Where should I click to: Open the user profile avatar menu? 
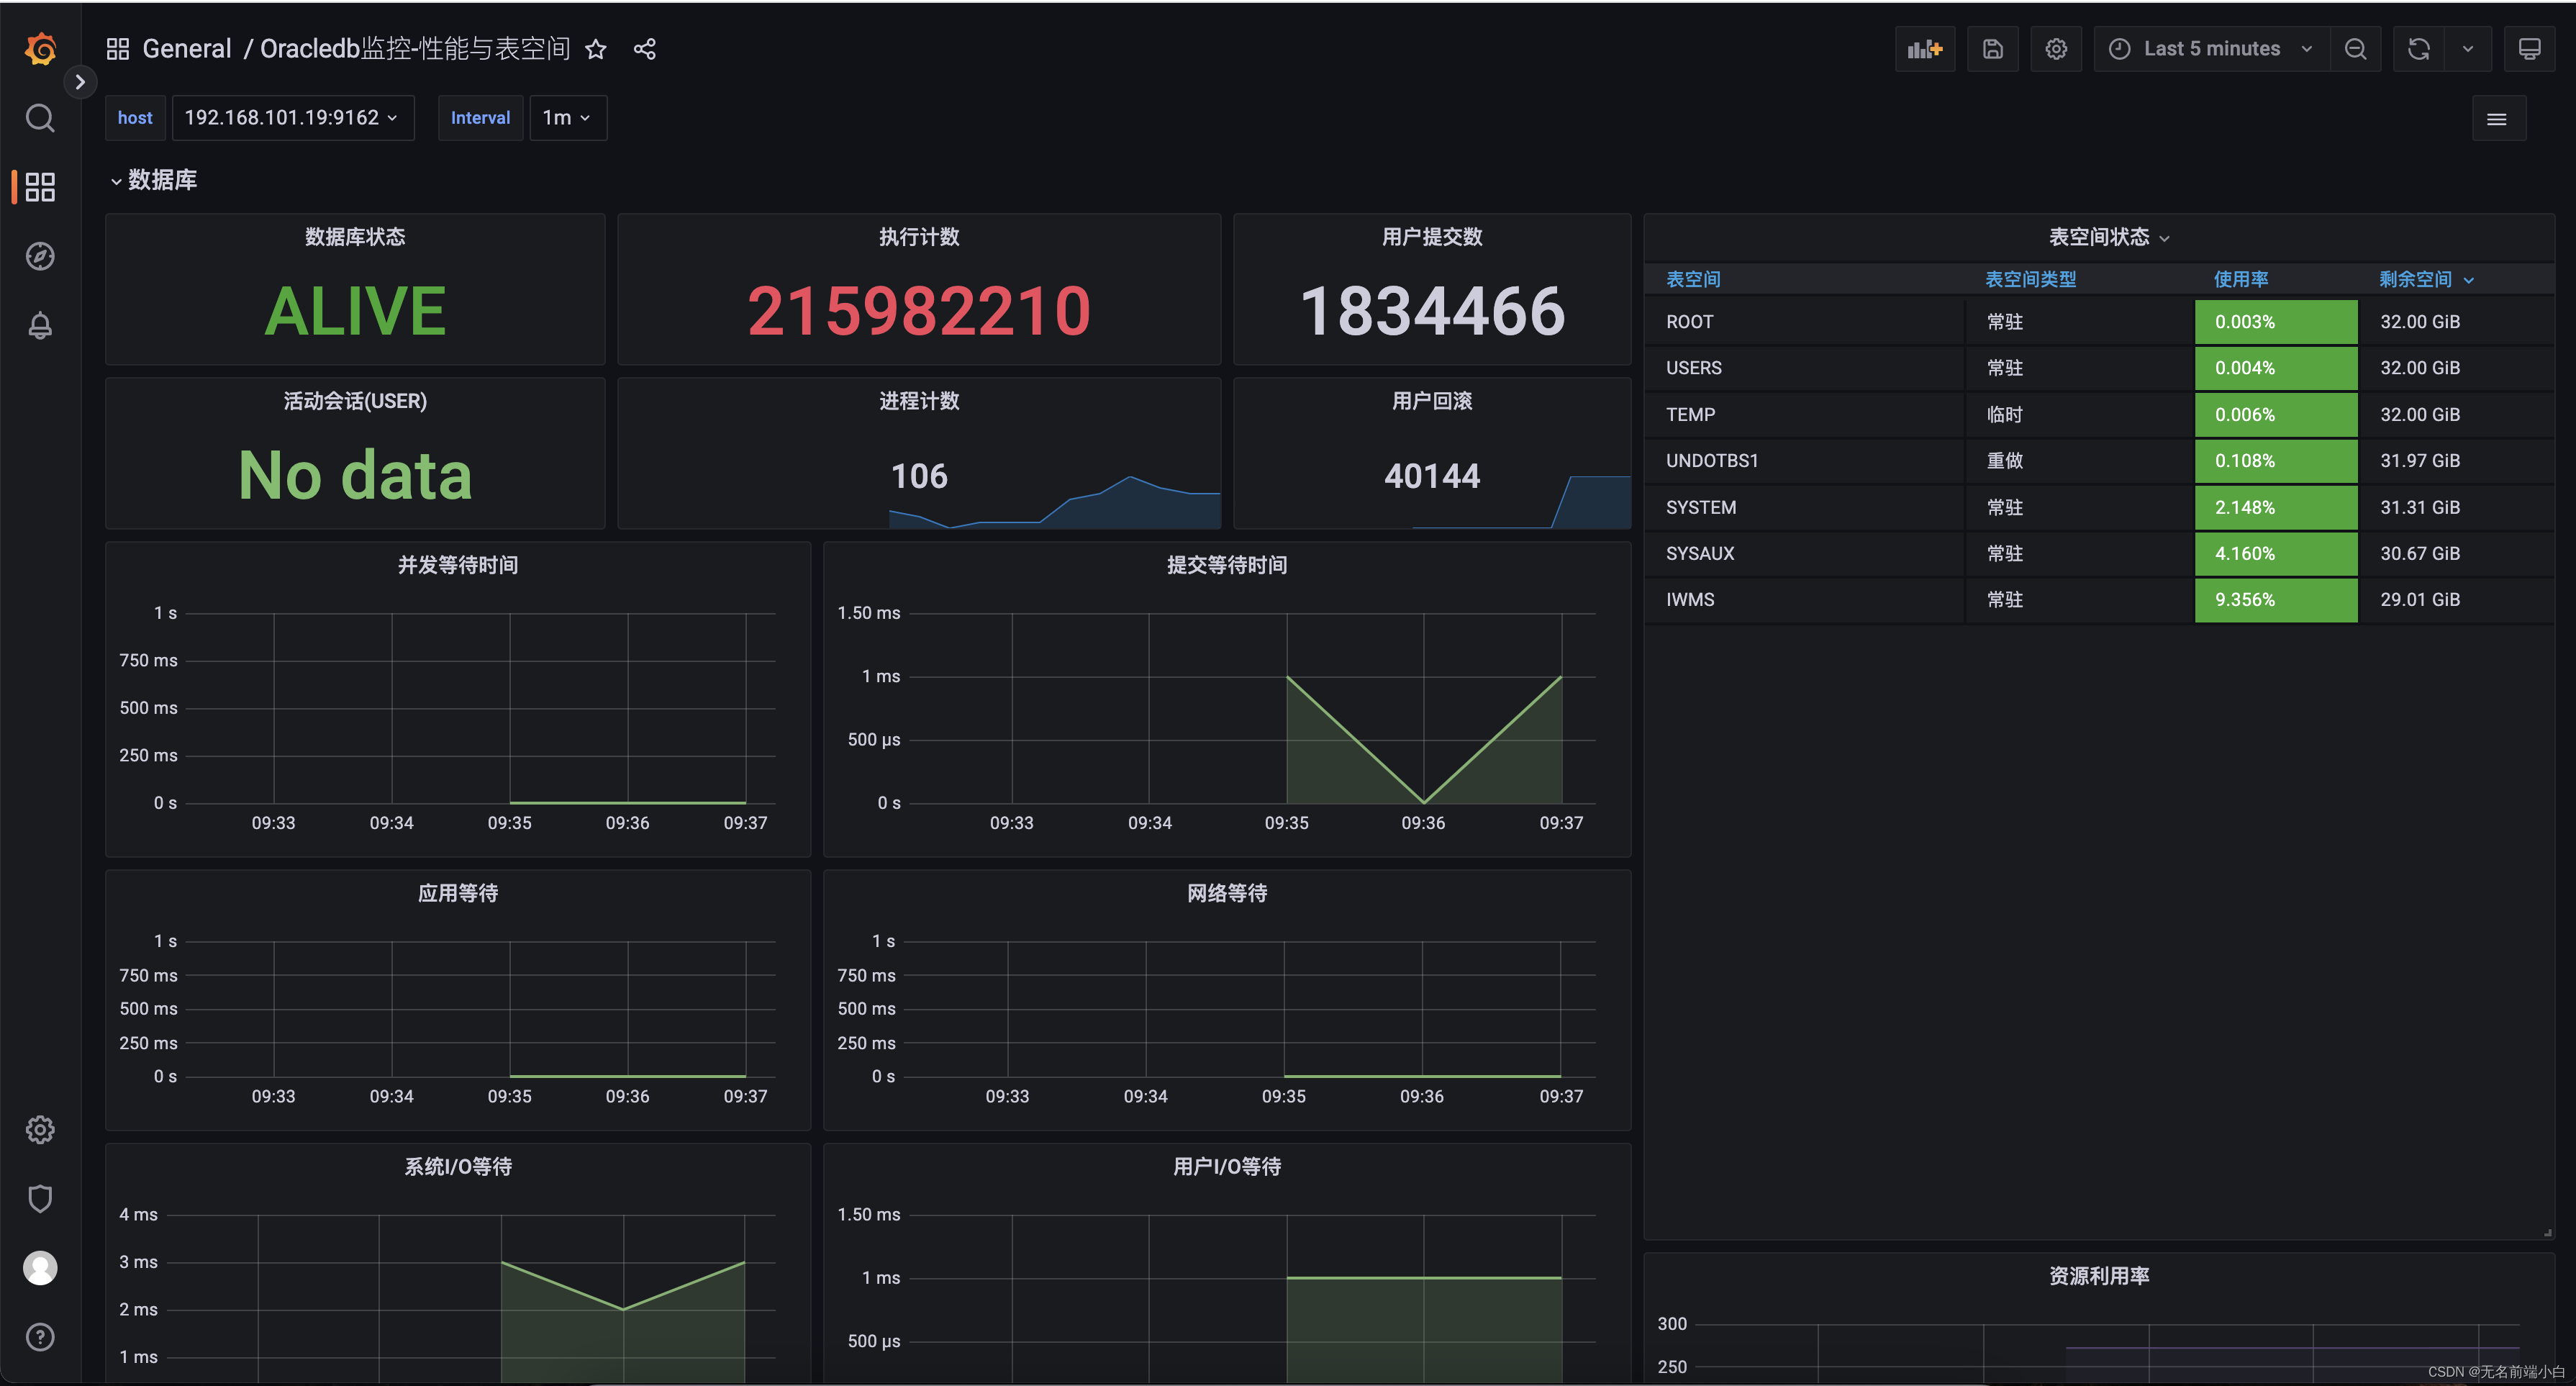coord(40,1268)
